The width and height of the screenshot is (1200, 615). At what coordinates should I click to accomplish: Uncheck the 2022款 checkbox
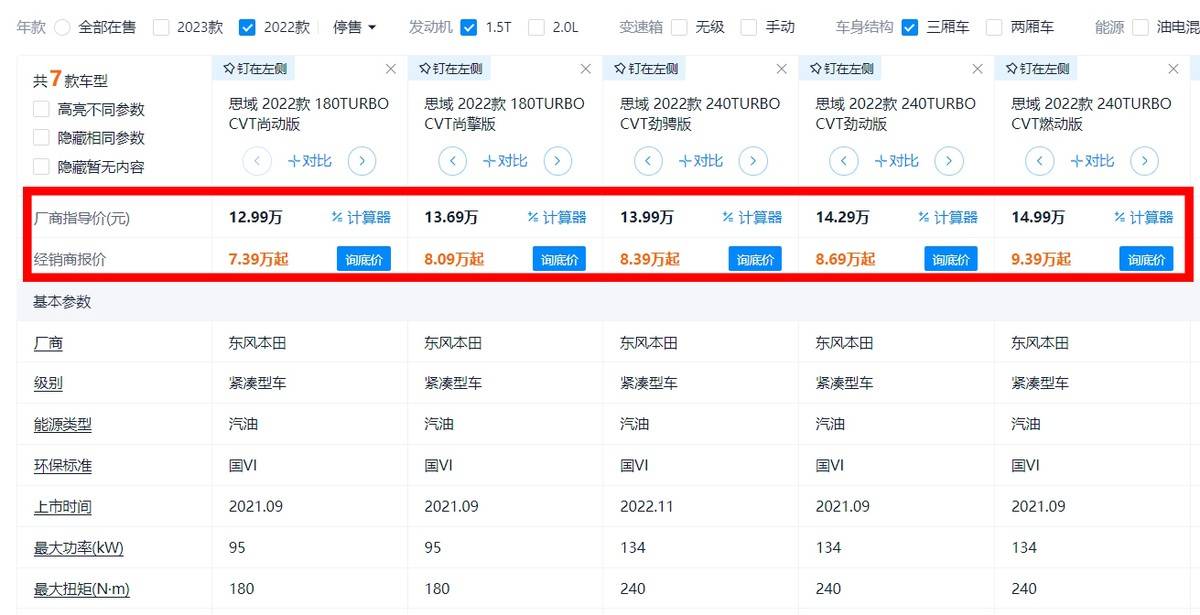point(248,28)
